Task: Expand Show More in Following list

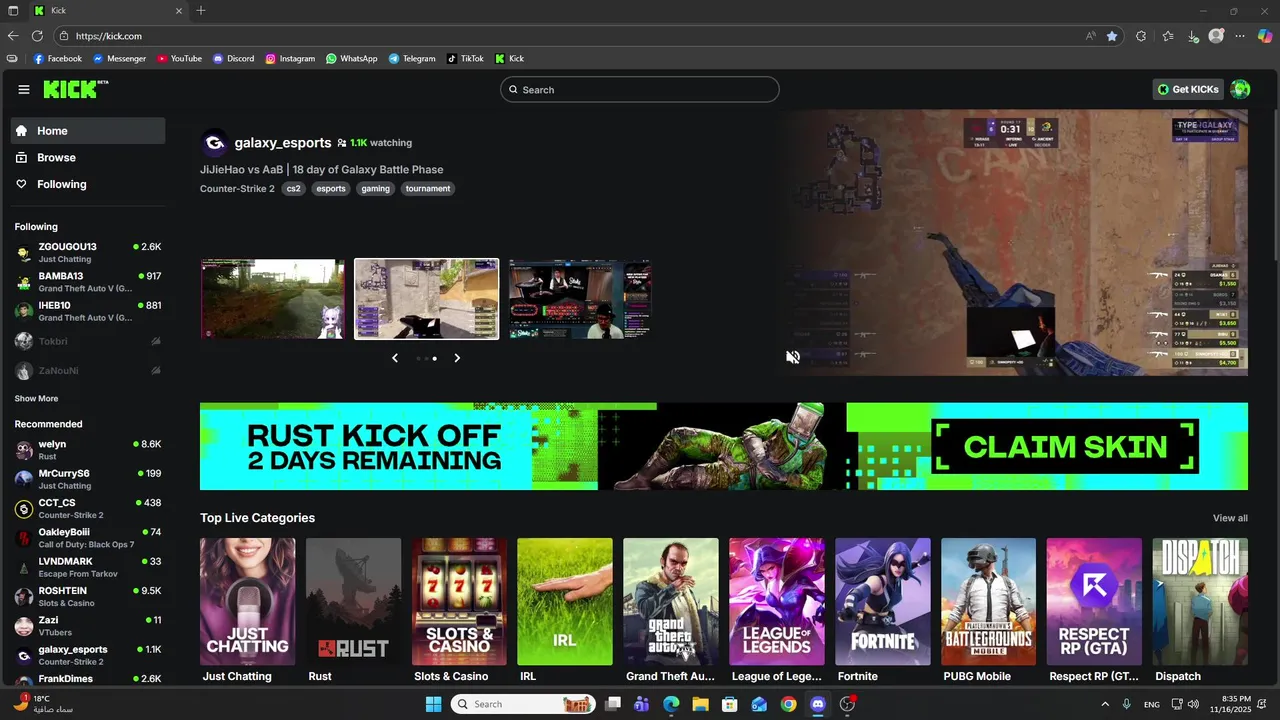Action: 36,398
